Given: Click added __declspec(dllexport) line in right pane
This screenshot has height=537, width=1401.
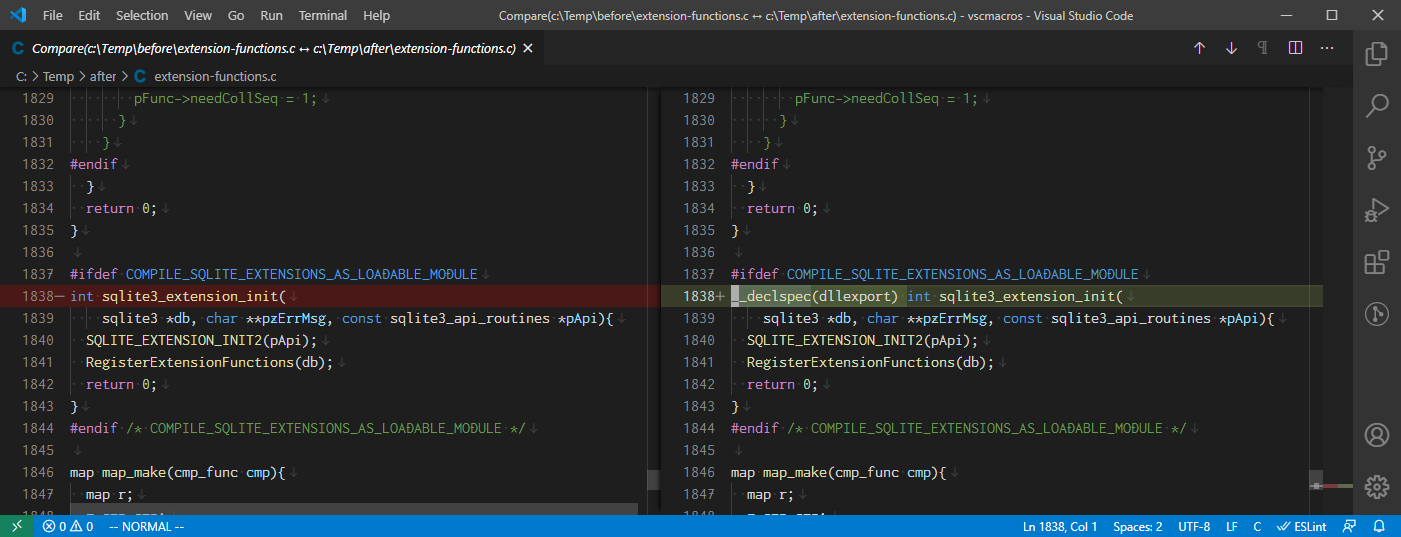Looking at the screenshot, I should [992, 296].
